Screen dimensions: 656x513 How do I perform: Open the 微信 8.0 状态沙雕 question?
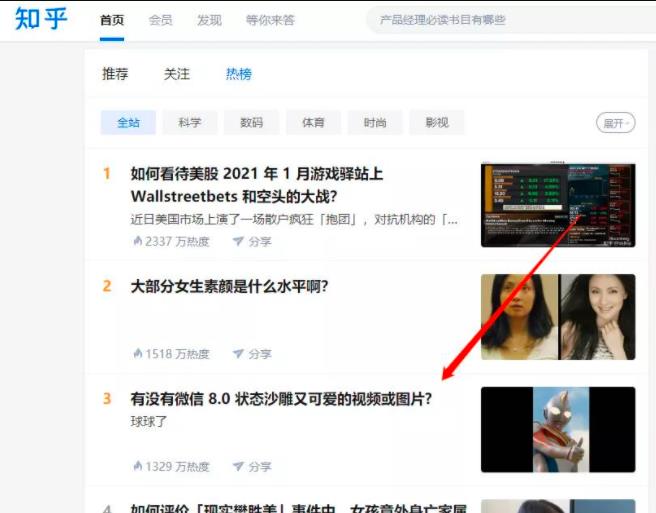pyautogui.click(x=281, y=399)
